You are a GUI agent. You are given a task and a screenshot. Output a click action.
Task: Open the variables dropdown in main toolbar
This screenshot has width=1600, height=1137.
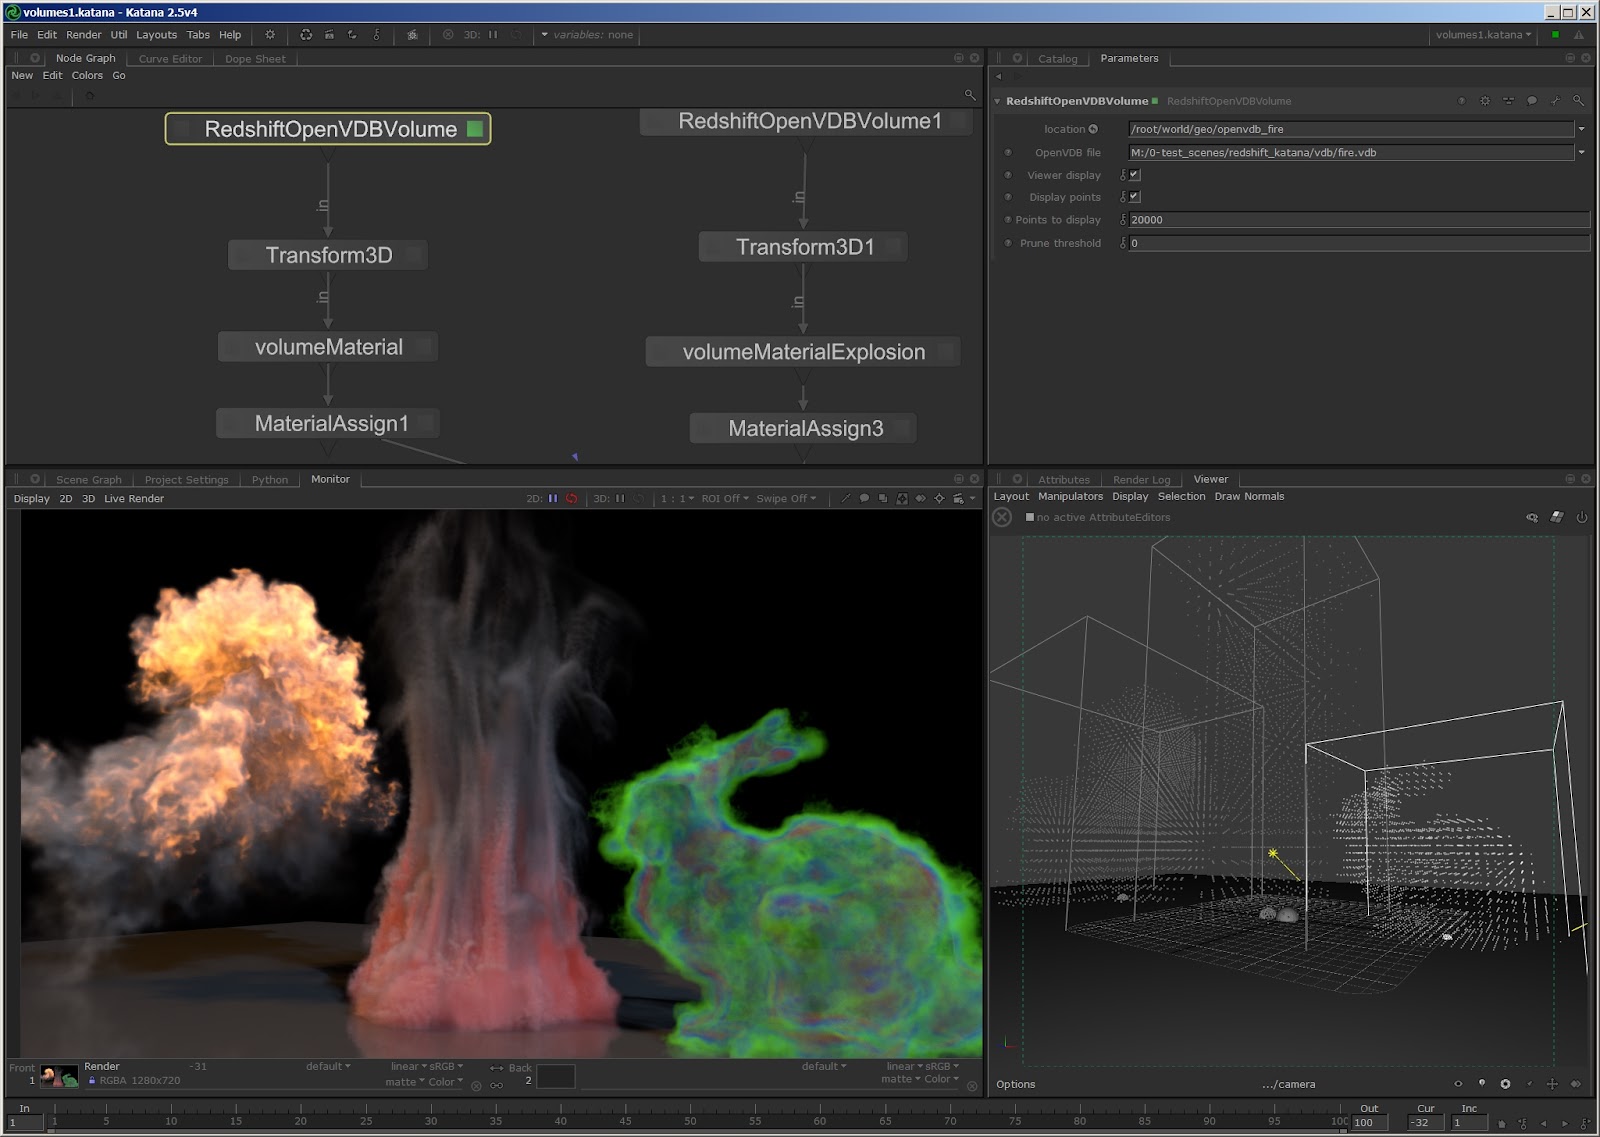[x=586, y=34]
